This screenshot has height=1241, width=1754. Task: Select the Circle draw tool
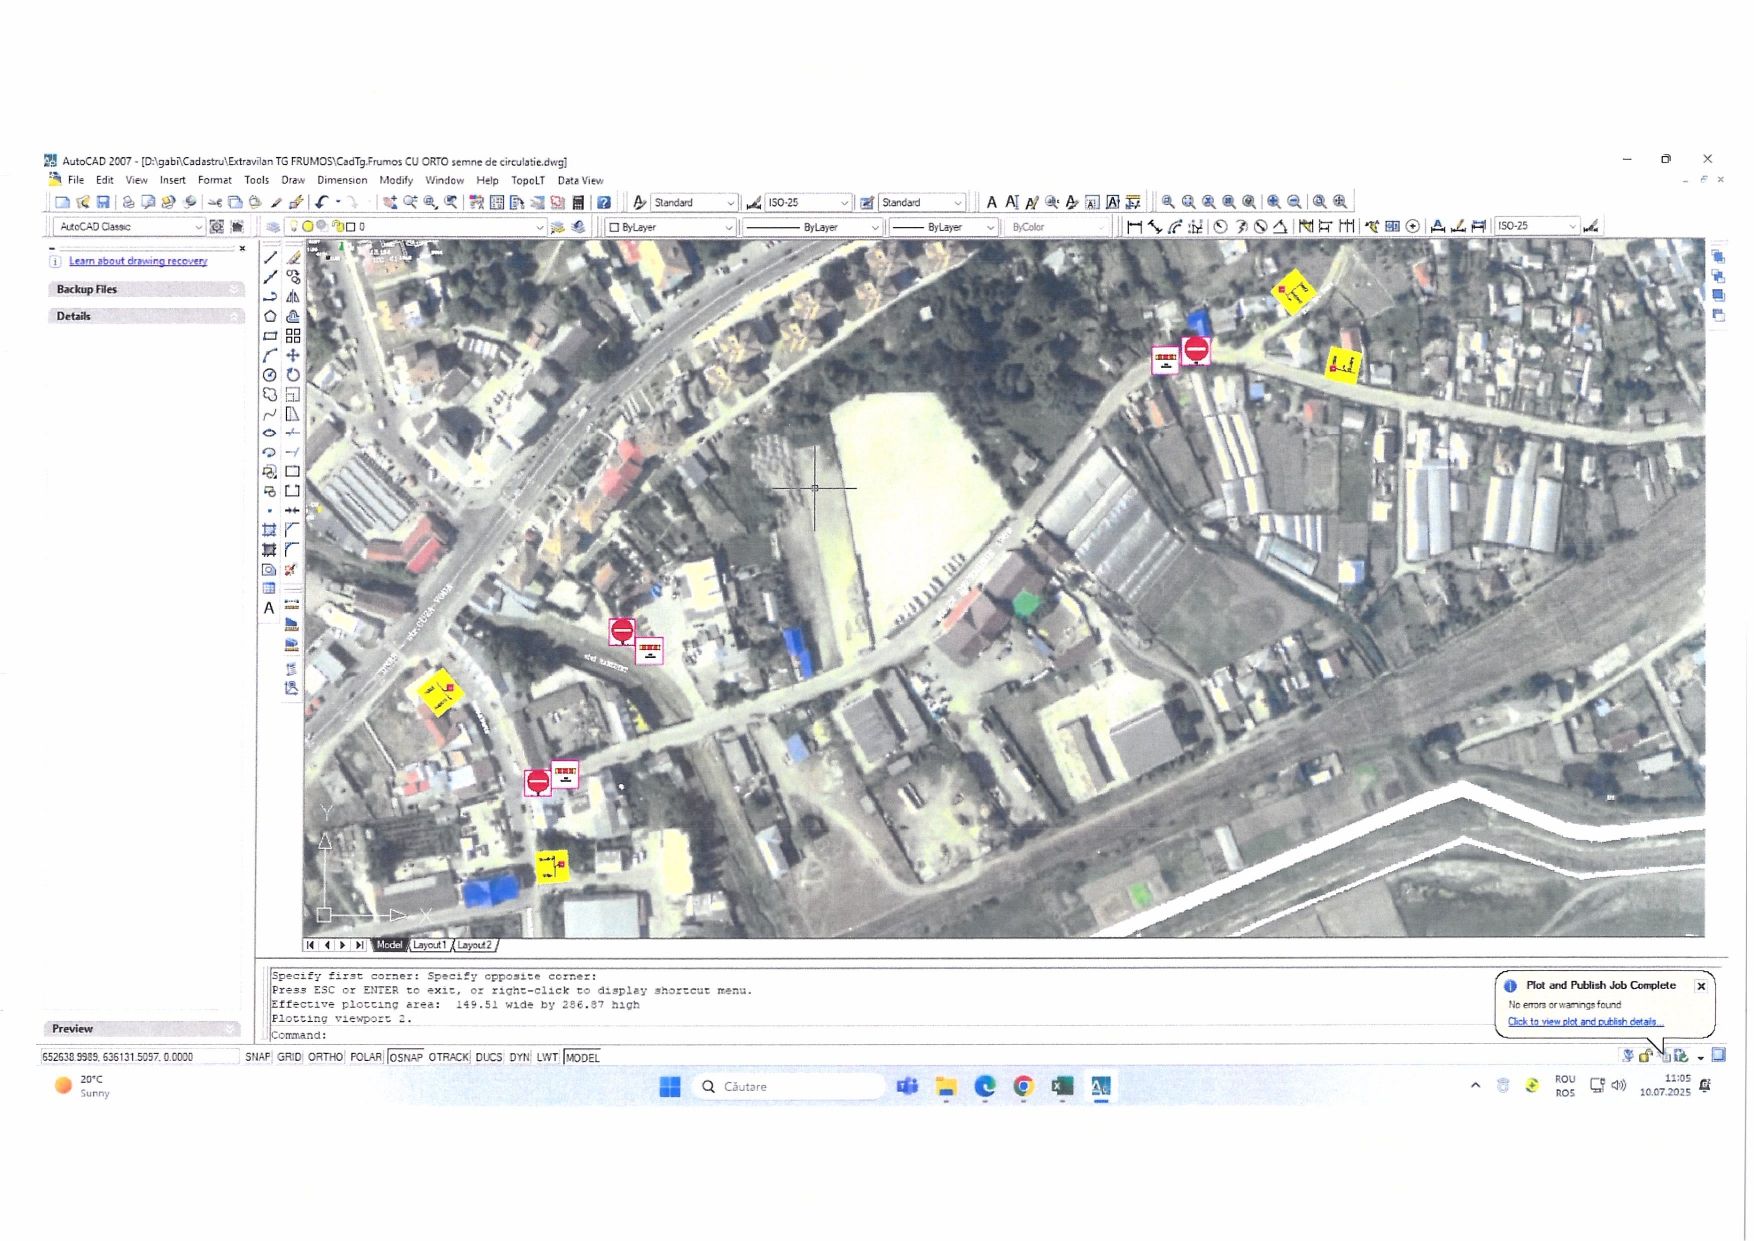tap(270, 375)
